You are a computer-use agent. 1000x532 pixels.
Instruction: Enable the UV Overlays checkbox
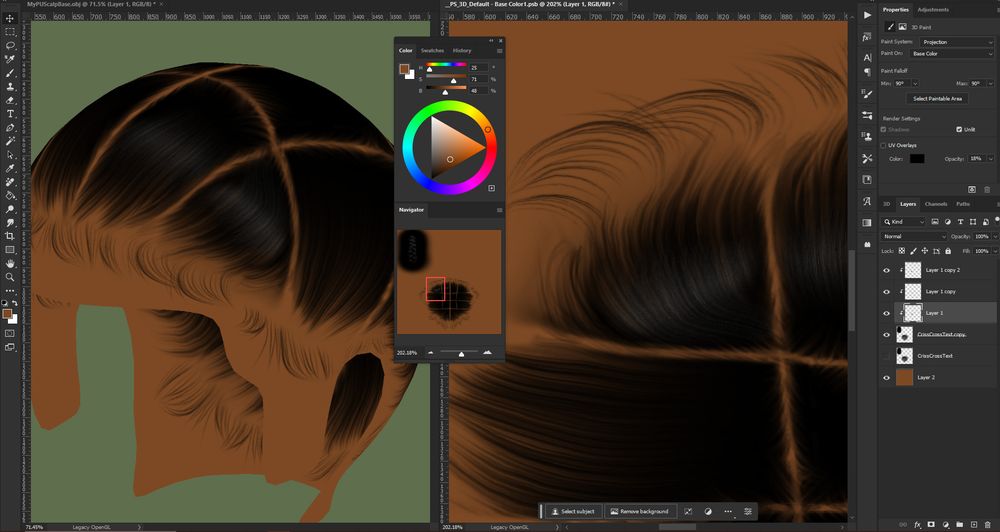(x=883, y=145)
